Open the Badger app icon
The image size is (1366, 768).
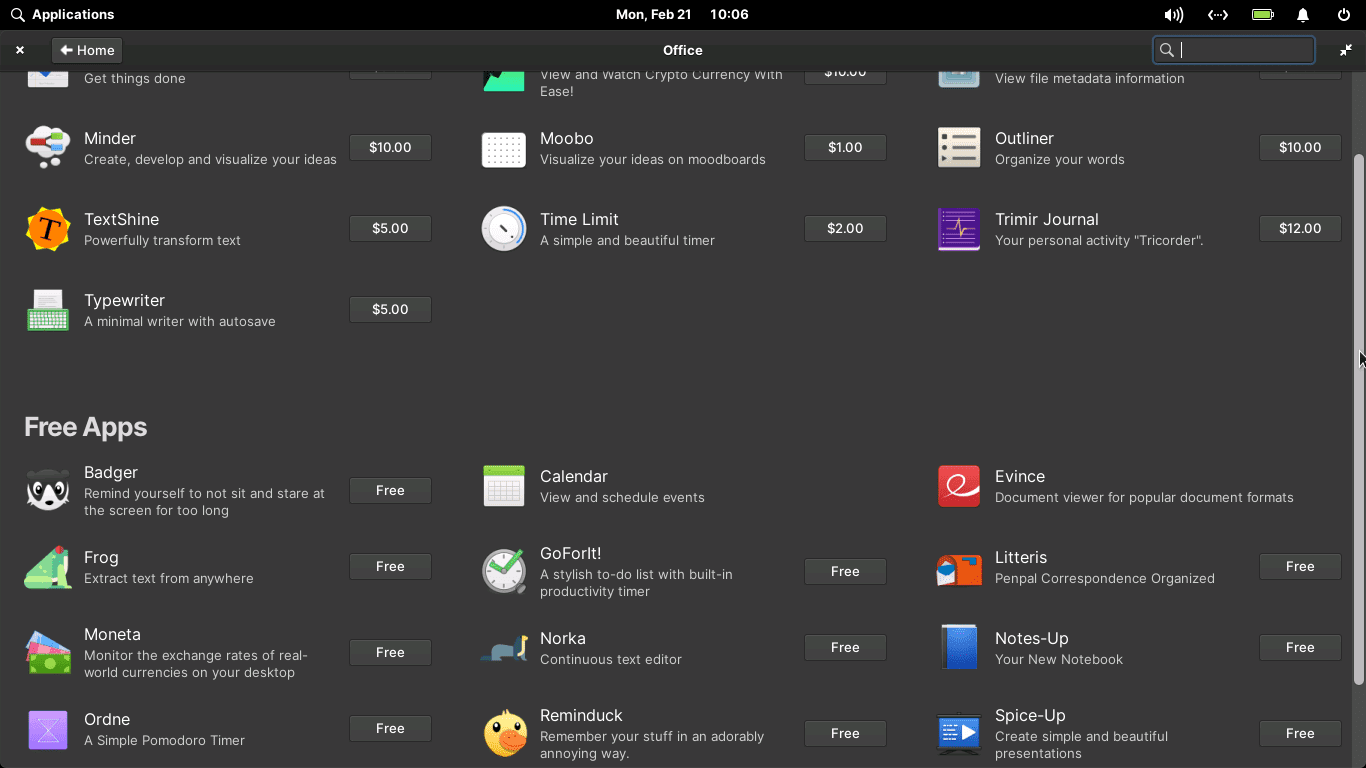coord(48,490)
